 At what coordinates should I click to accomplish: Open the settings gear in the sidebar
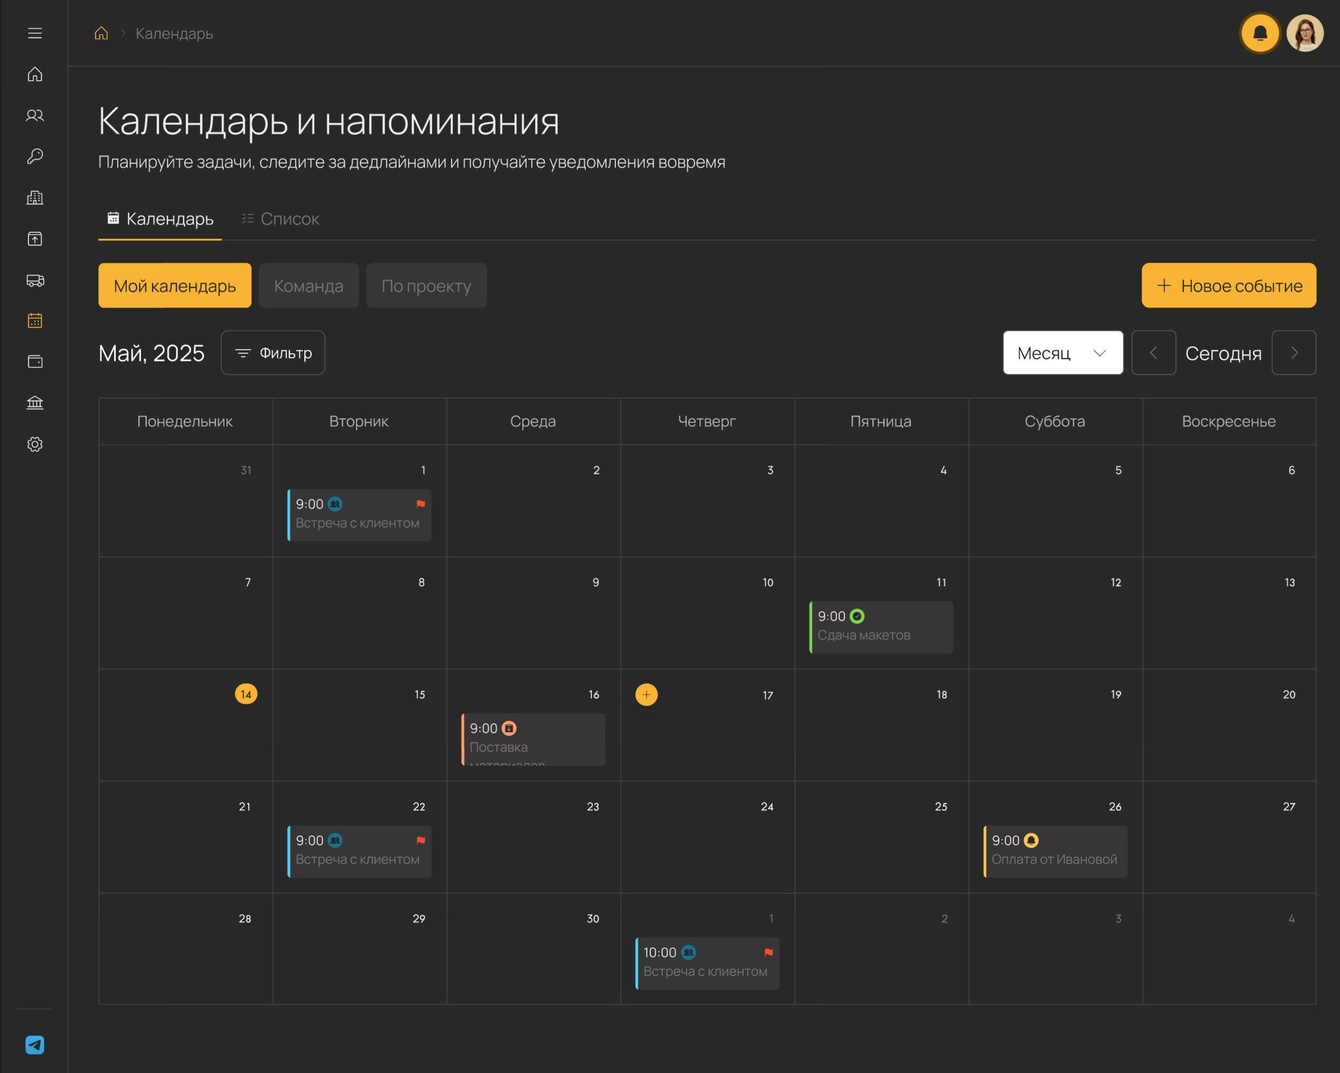[x=35, y=444]
